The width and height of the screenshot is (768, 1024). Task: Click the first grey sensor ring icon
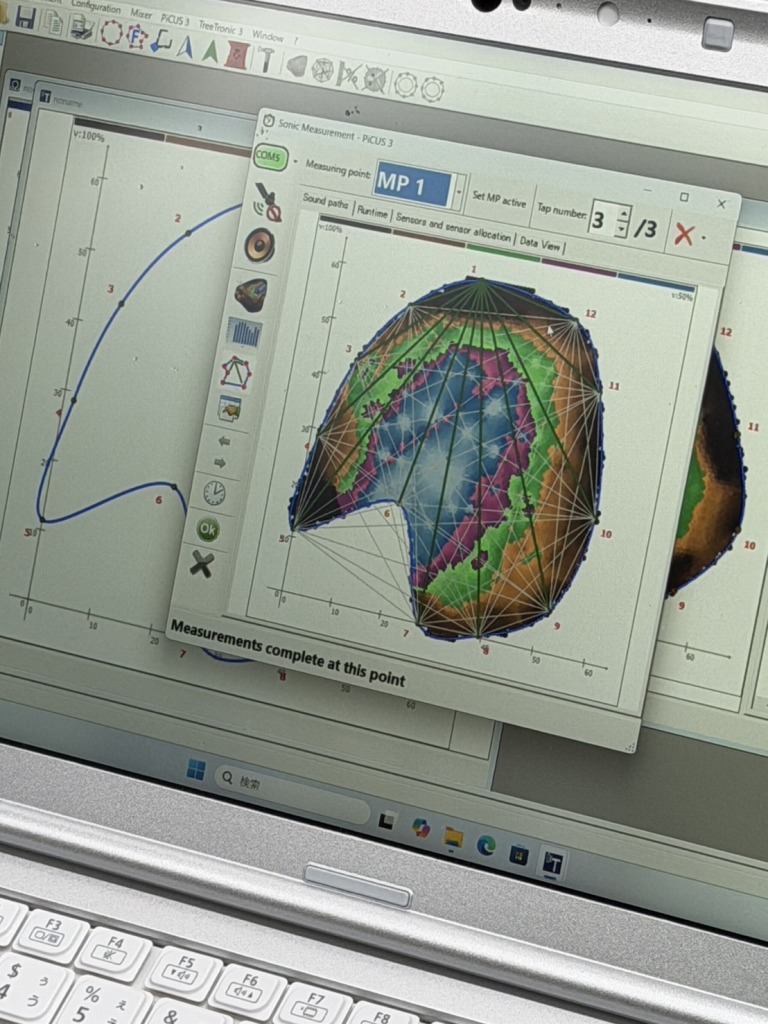(x=405, y=85)
